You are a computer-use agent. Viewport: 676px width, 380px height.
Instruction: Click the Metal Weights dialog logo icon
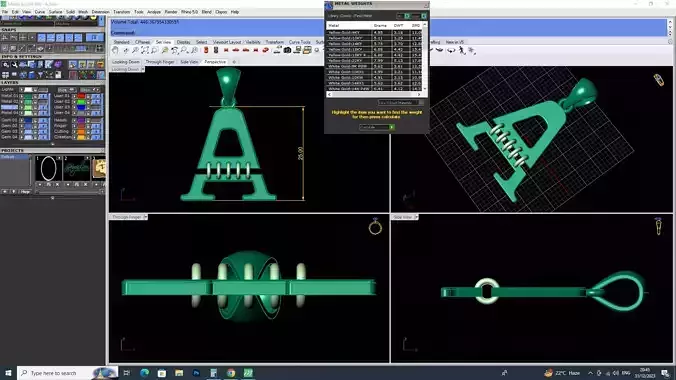329,5
